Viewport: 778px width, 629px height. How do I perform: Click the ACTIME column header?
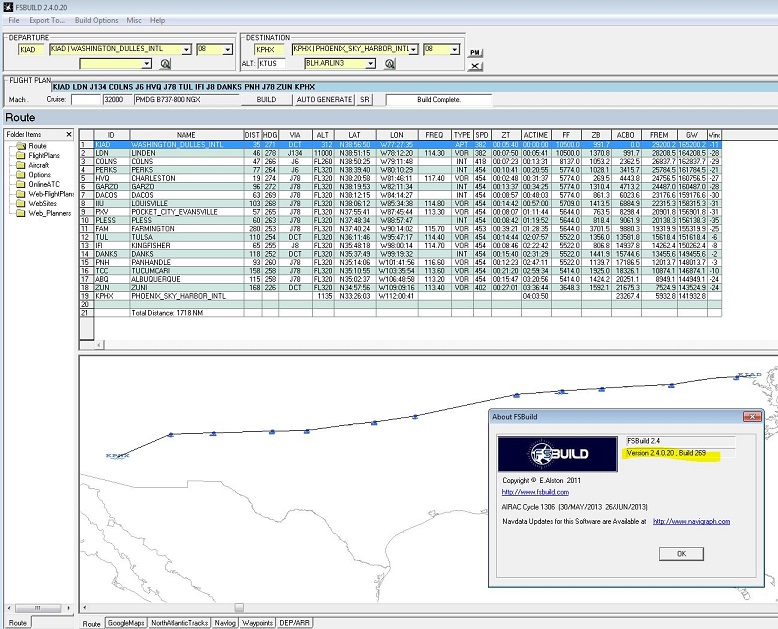[536, 135]
